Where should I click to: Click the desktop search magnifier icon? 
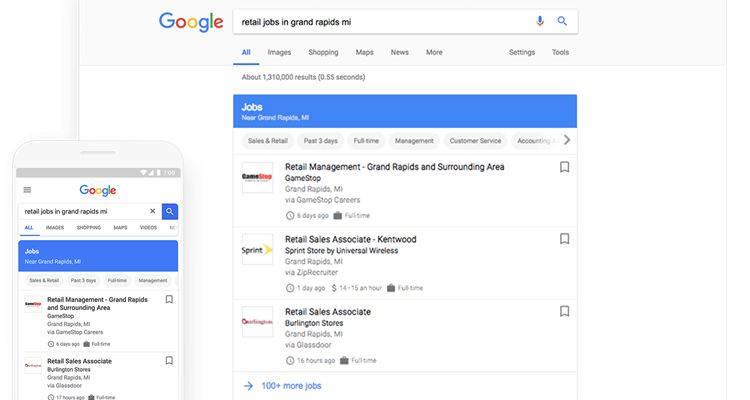coord(562,21)
